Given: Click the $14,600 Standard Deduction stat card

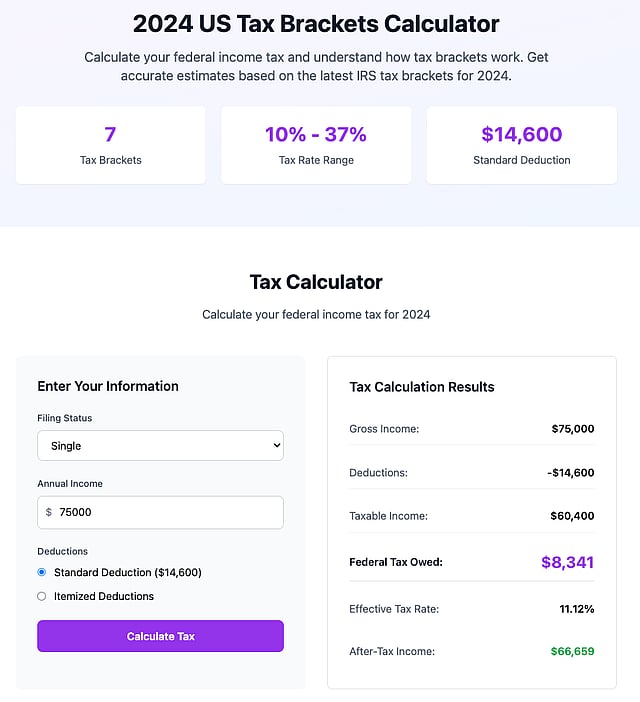Looking at the screenshot, I should (521, 145).
